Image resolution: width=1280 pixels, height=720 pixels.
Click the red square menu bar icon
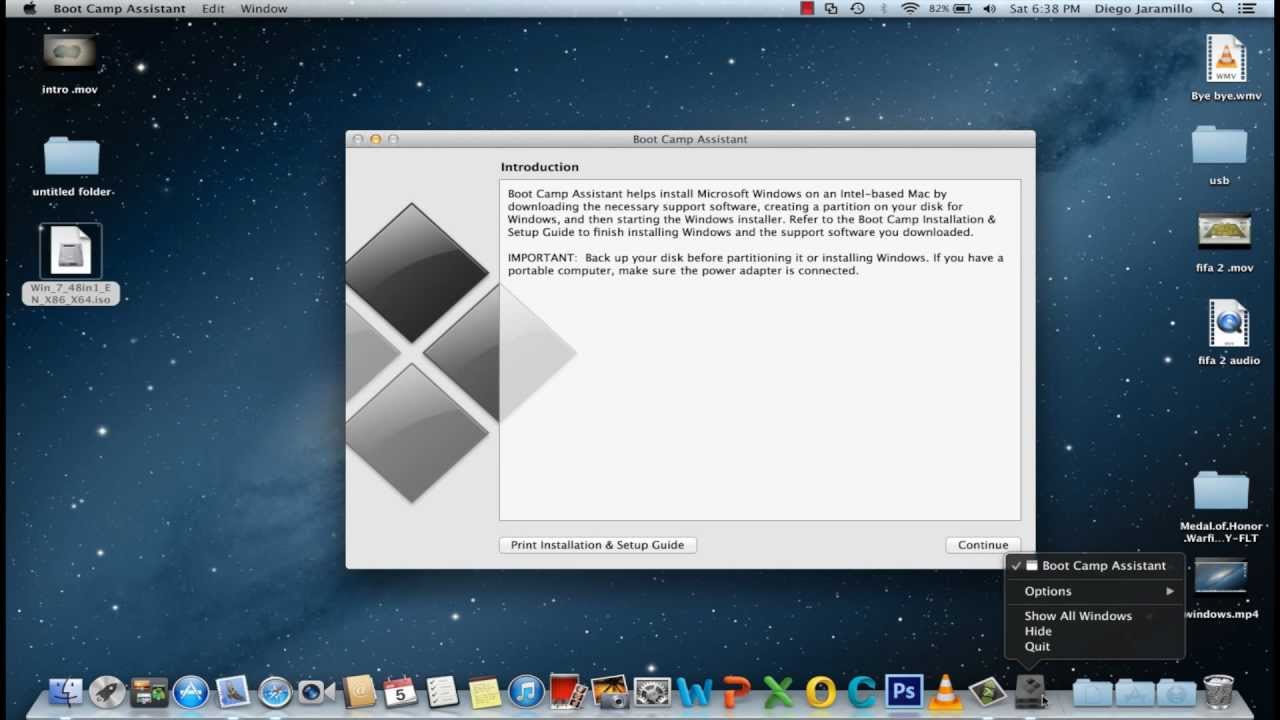point(808,8)
